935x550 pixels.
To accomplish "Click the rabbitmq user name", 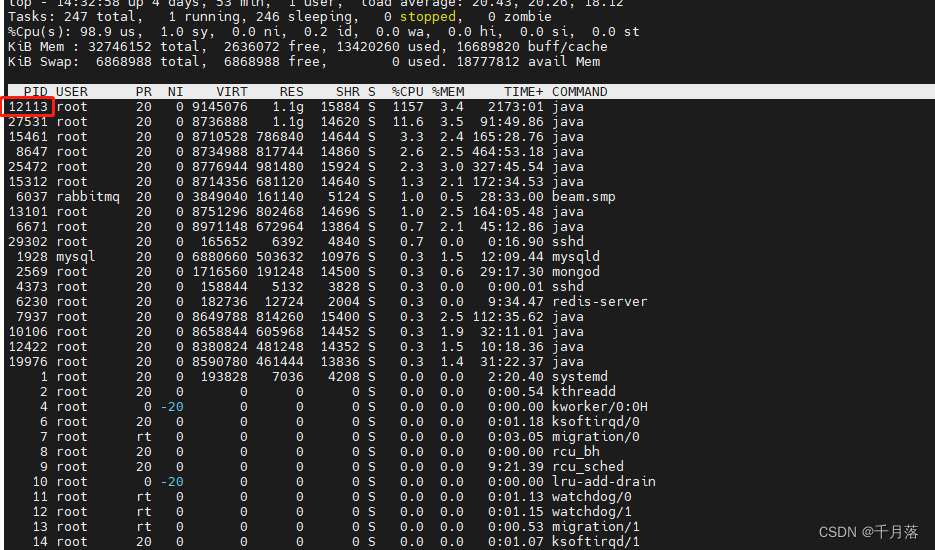I will 88,197.
